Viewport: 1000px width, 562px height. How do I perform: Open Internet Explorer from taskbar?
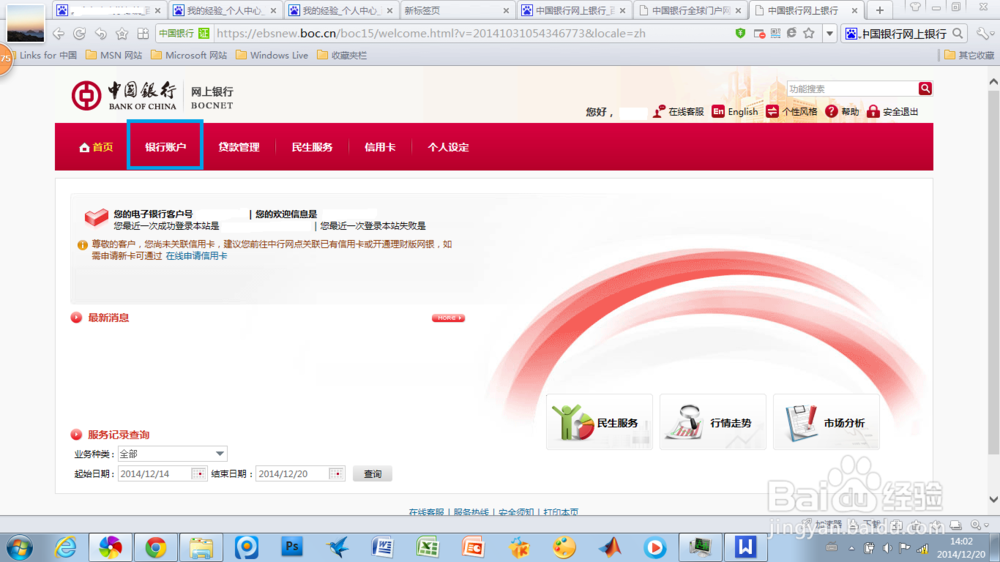[x=66, y=547]
